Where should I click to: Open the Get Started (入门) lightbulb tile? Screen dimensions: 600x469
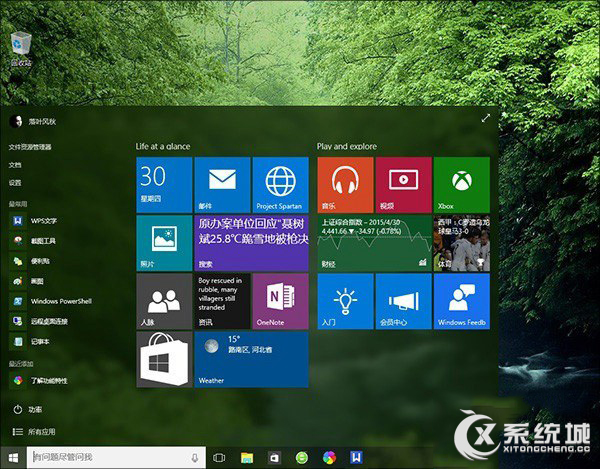(345, 301)
